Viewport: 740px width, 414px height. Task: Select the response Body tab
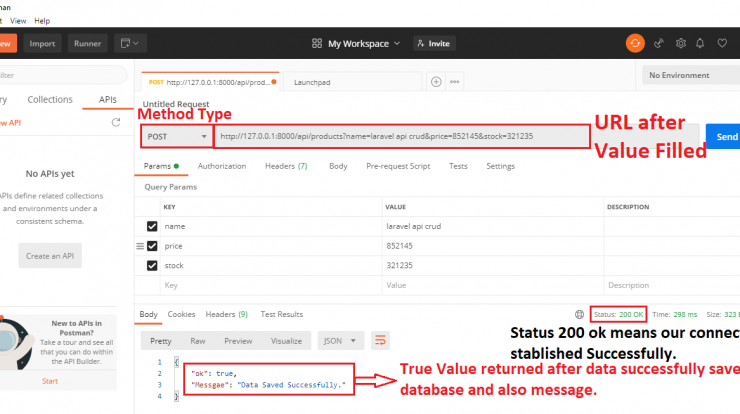tap(148, 314)
